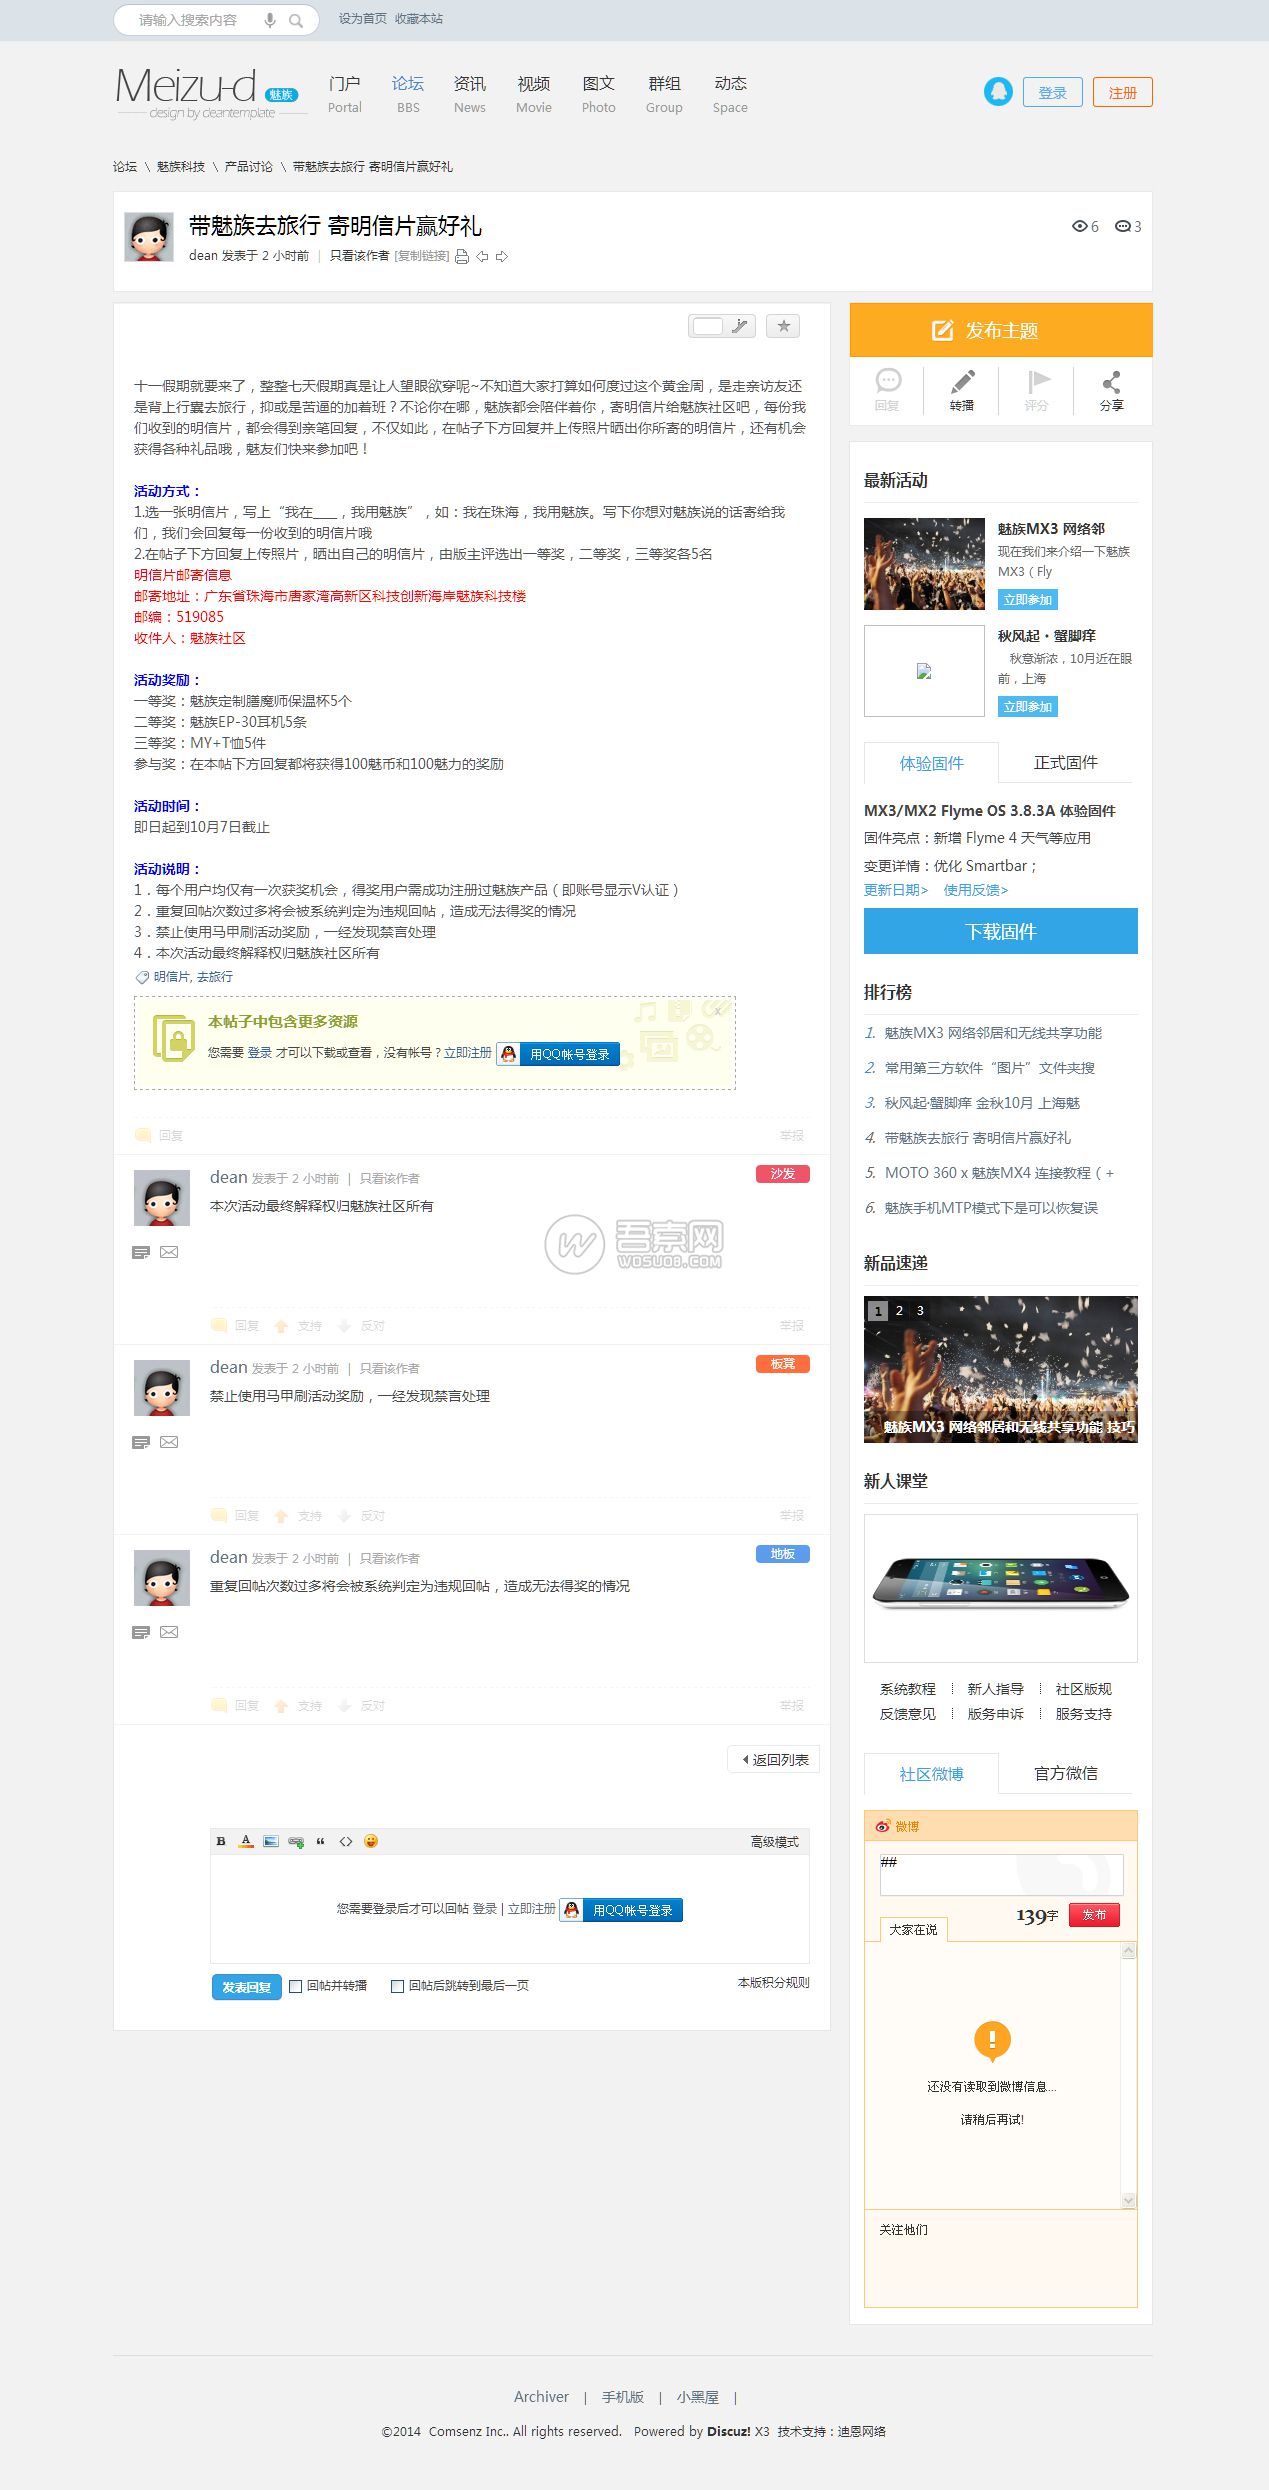Click the star favorite button
The height and width of the screenshot is (2490, 1269).
point(783,326)
